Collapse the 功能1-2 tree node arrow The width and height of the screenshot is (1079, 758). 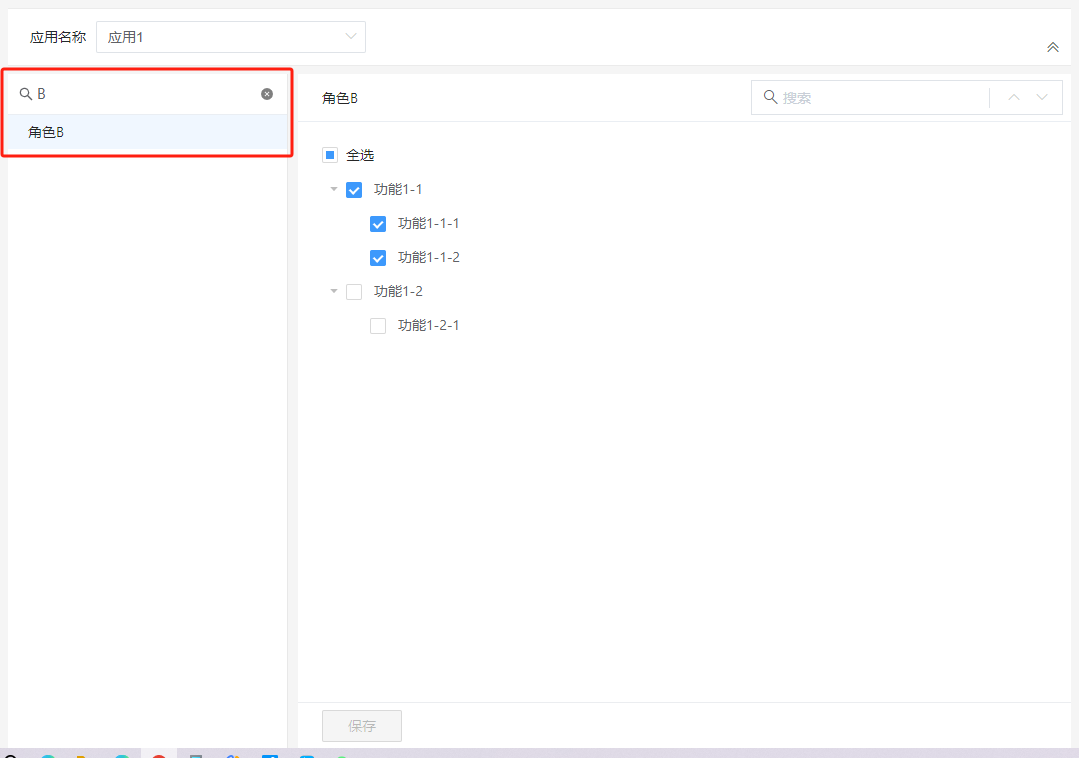click(x=334, y=291)
